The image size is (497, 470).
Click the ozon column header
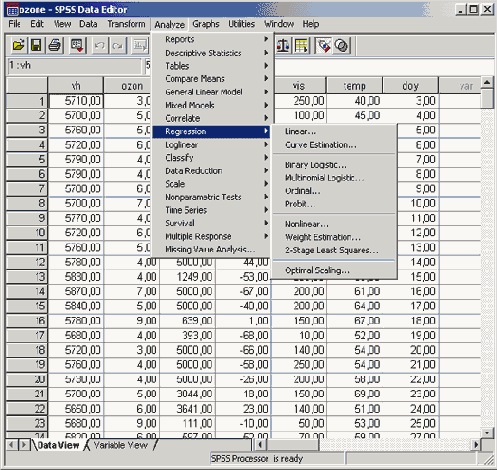[x=128, y=86]
